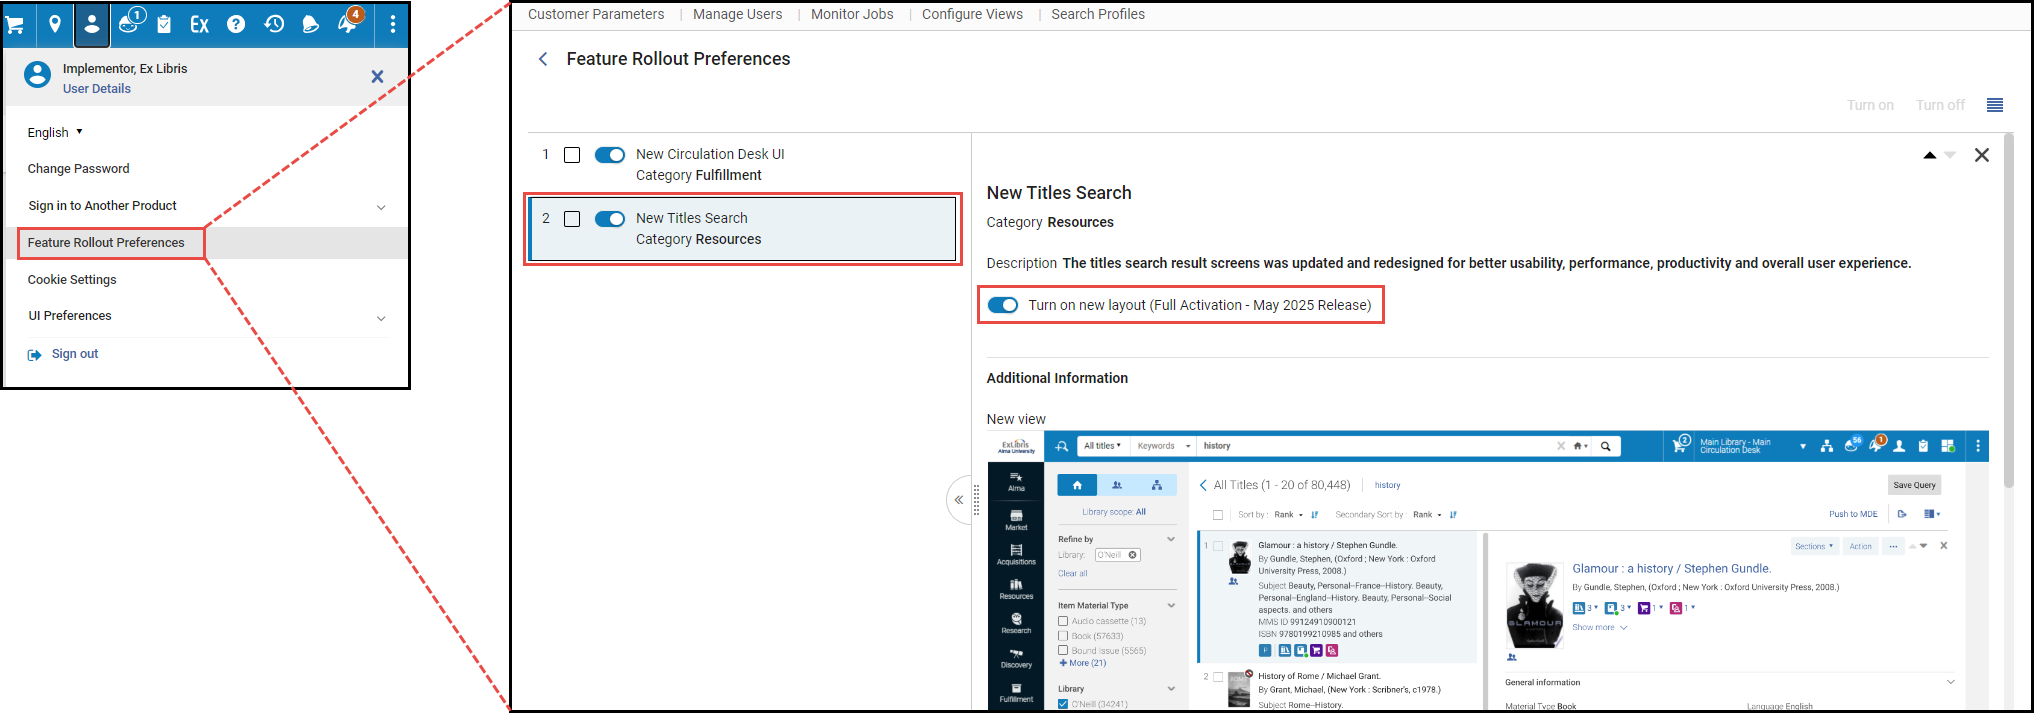Screen dimensions: 2034x713
Task: Open the User Details link
Action: 97,89
